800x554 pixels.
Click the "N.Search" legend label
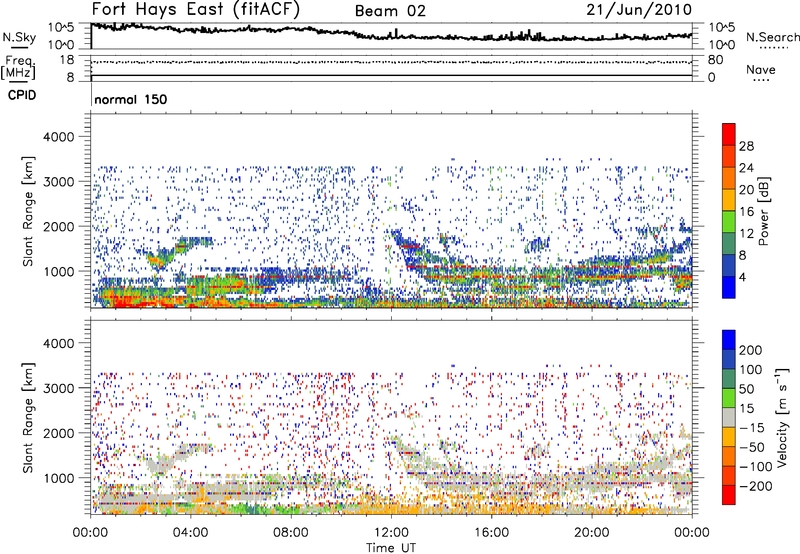point(772,37)
